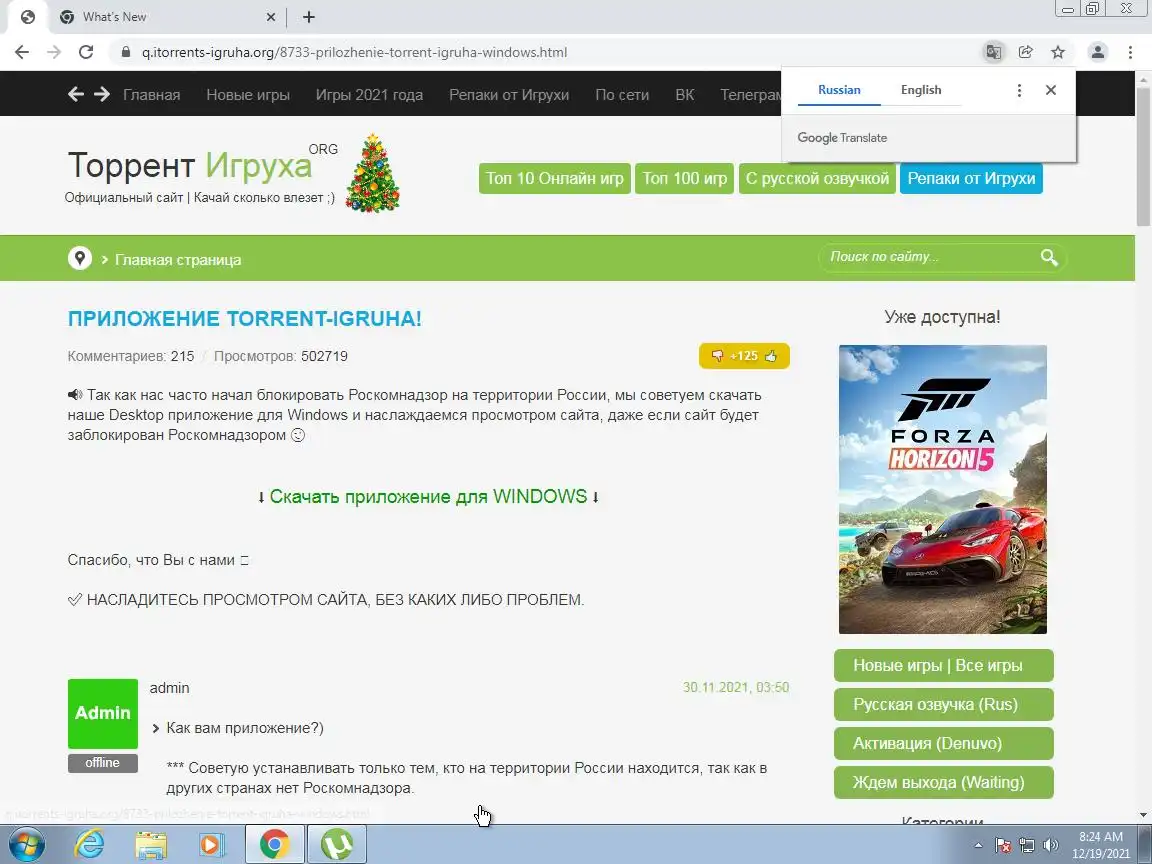Click Русская озвучка (Rus) sidebar button

click(943, 705)
